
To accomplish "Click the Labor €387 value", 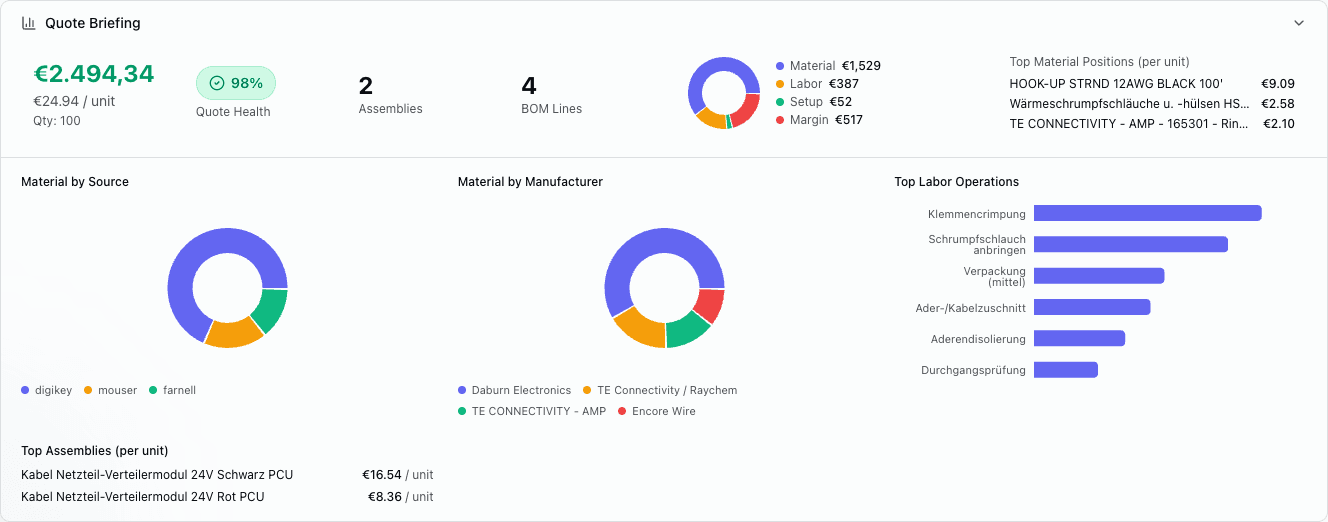I will pos(843,84).
